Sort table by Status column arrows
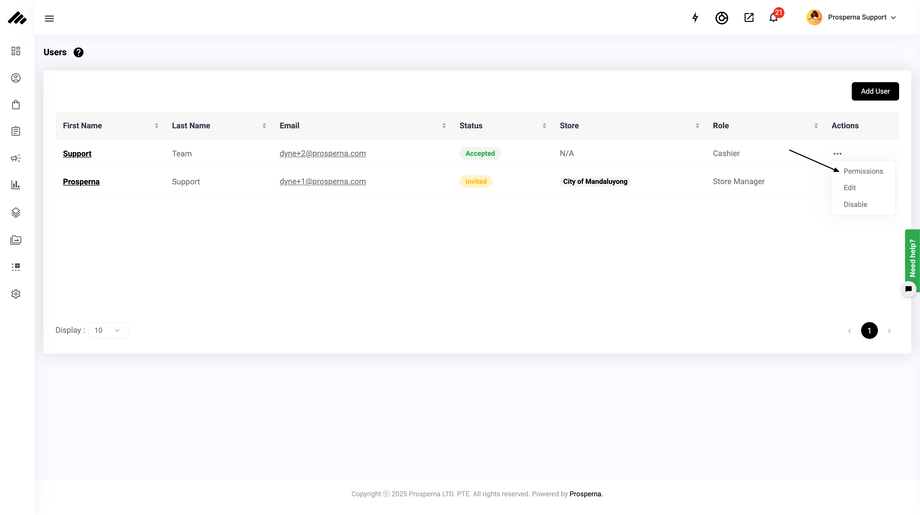The height and width of the screenshot is (515, 920). 544,126
